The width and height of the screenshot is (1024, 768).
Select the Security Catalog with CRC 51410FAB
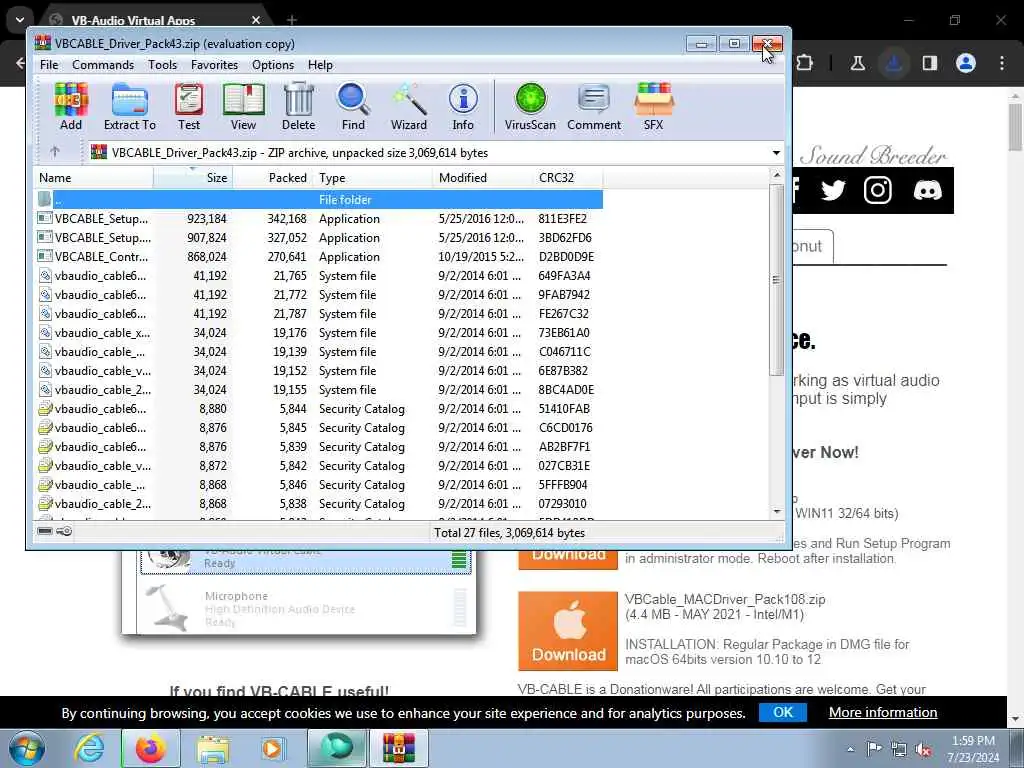(x=318, y=409)
